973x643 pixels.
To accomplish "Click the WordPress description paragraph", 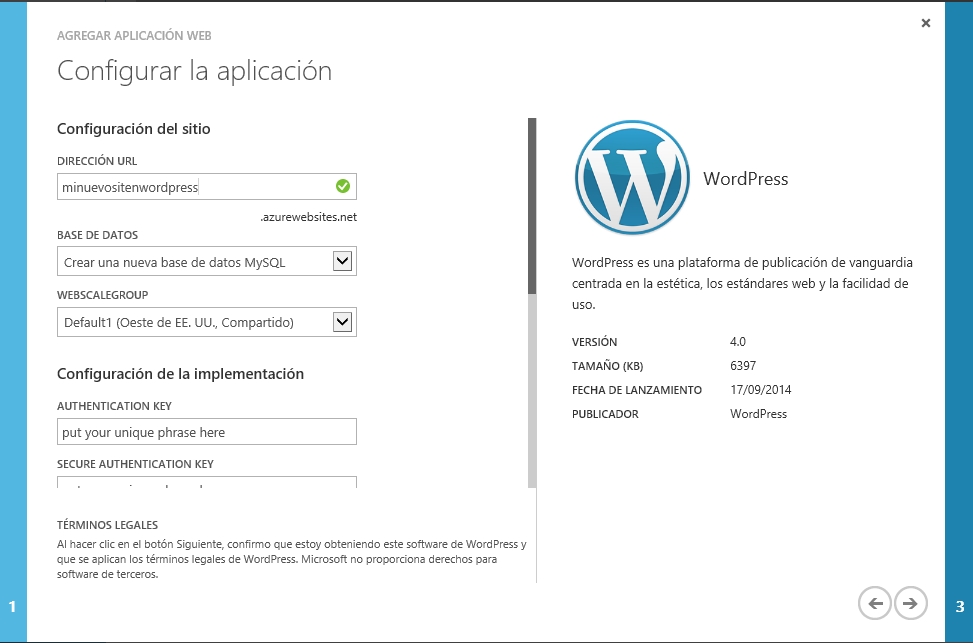I will pos(742,284).
